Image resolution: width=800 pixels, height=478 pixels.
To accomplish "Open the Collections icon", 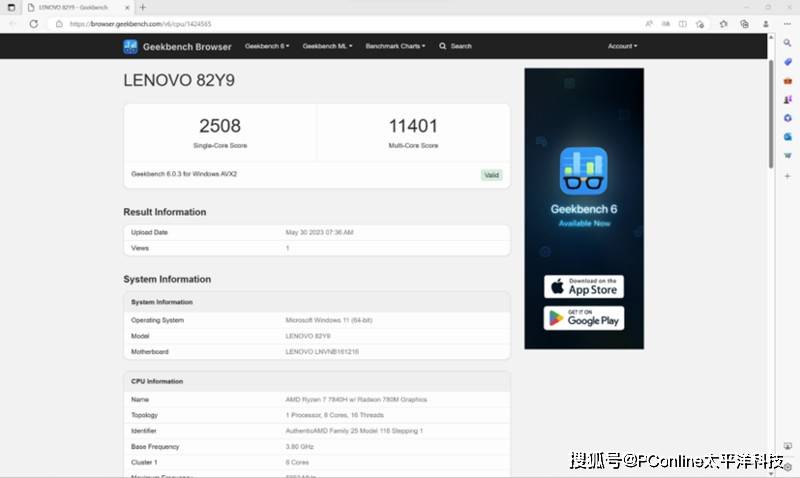I will click(744, 24).
